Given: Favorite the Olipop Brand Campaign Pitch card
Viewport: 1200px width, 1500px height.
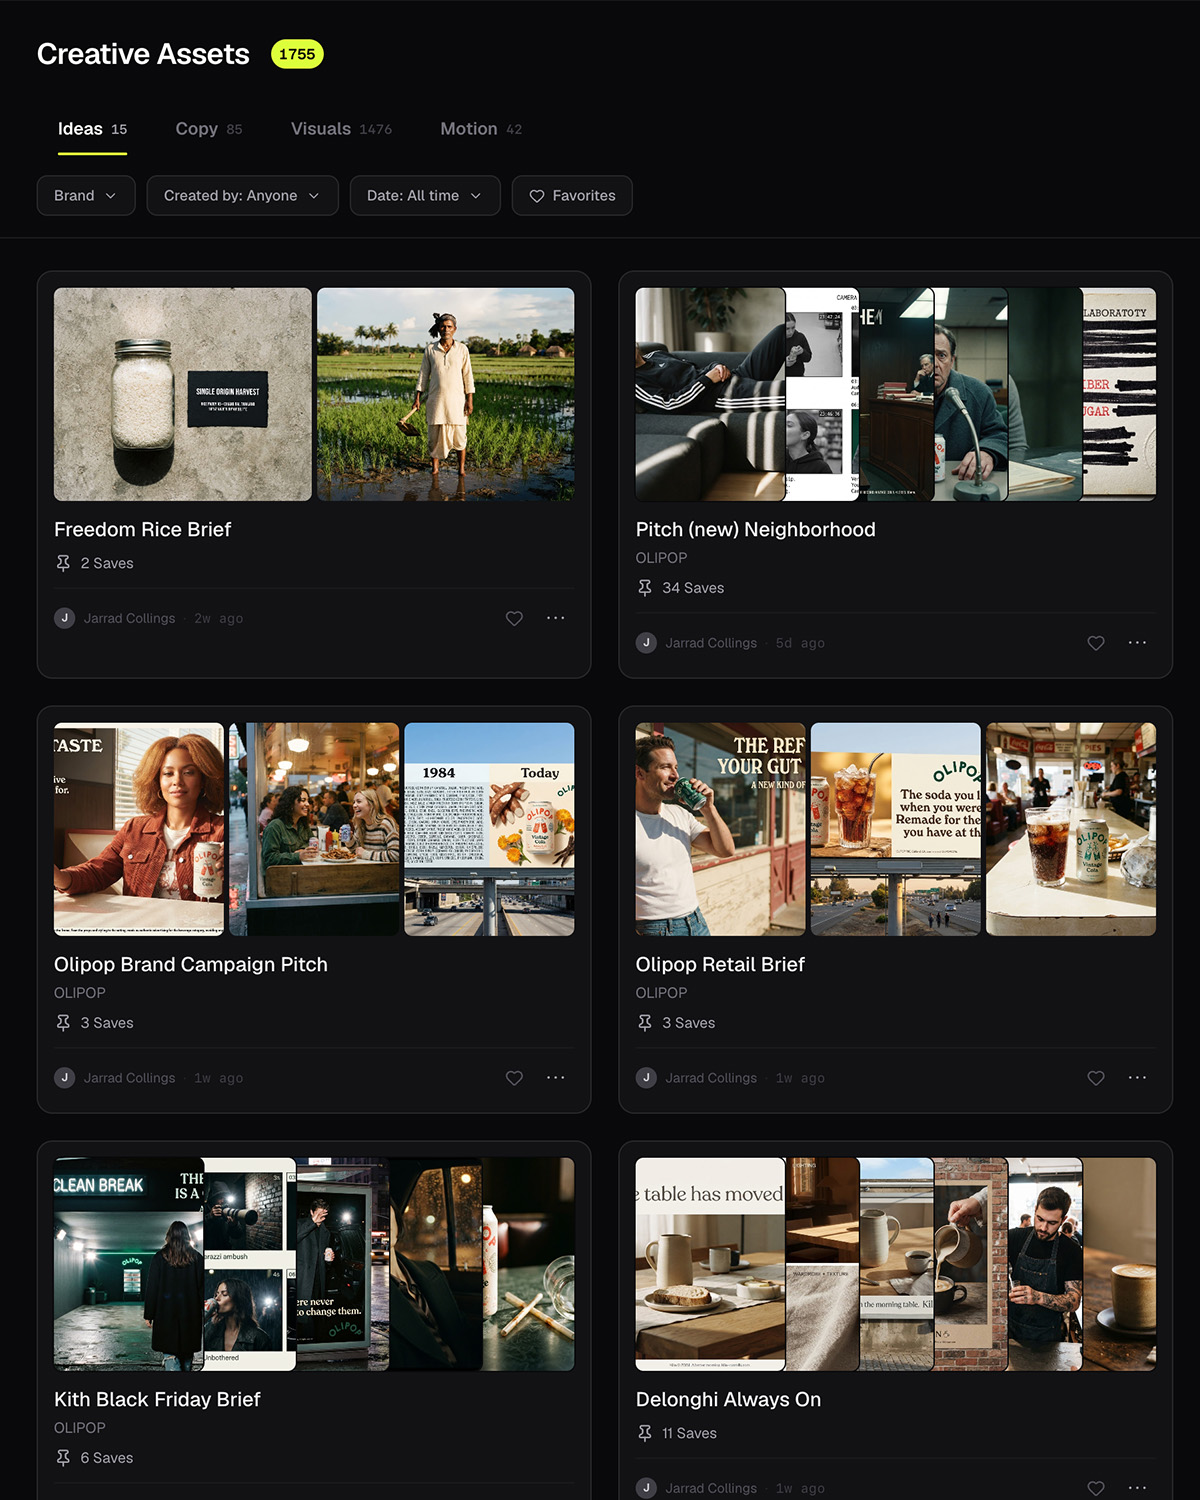Looking at the screenshot, I should [514, 1078].
